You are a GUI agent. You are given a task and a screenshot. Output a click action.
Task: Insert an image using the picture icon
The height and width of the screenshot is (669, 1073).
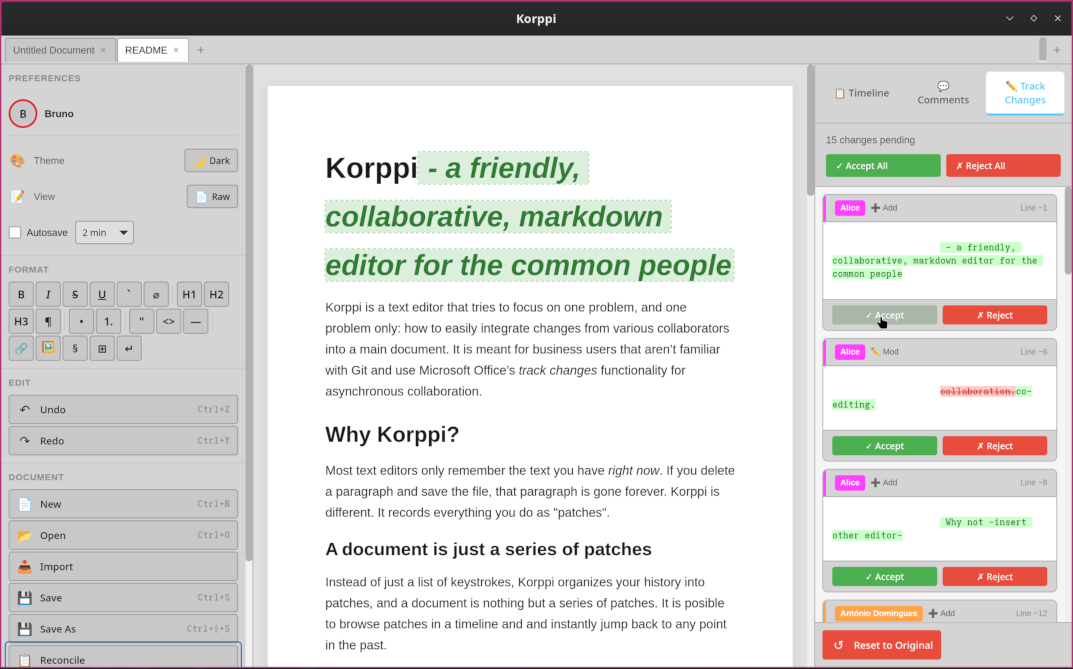pyautogui.click(x=48, y=348)
